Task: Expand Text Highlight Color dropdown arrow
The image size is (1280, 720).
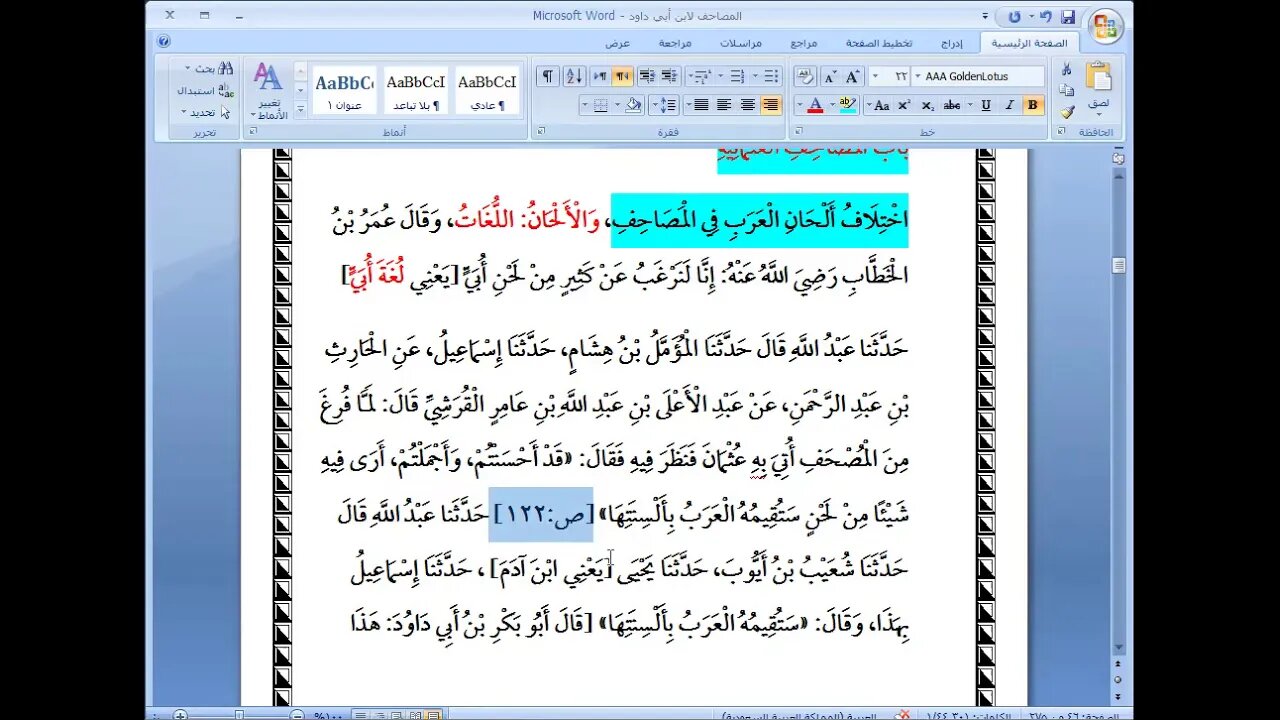Action: tap(833, 105)
